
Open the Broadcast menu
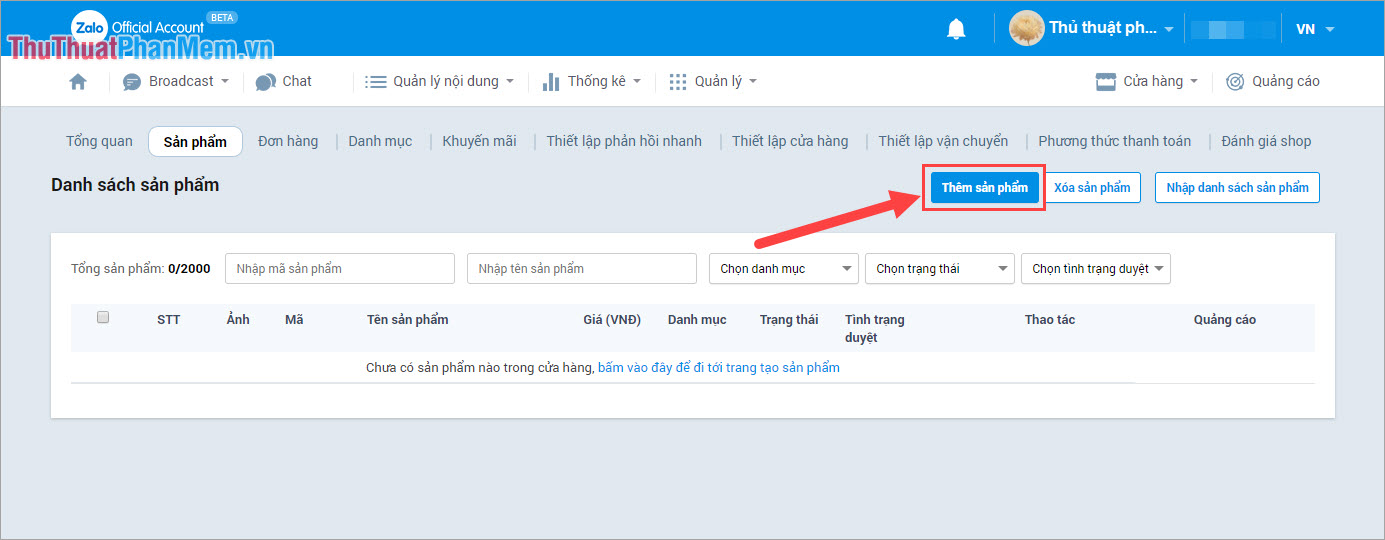pos(176,82)
